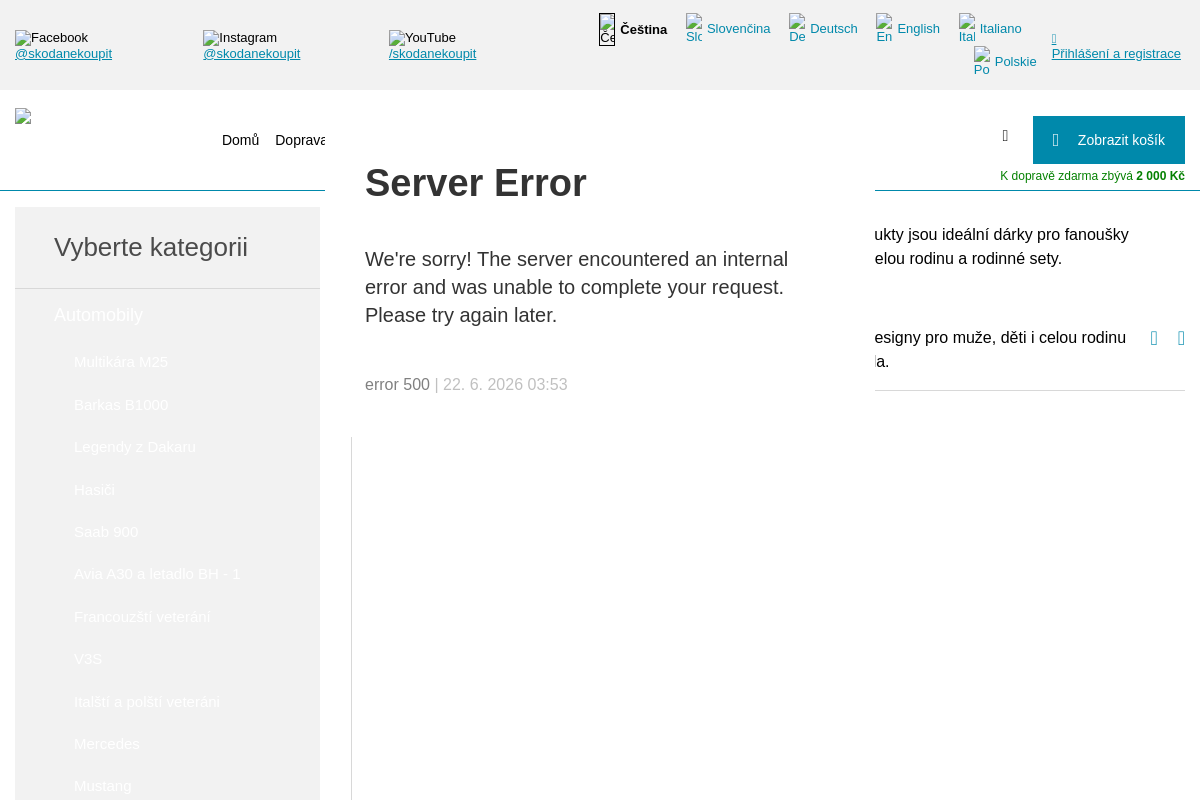The height and width of the screenshot is (800, 1200).
Task: Click the Server Error heading
Action: (x=476, y=183)
